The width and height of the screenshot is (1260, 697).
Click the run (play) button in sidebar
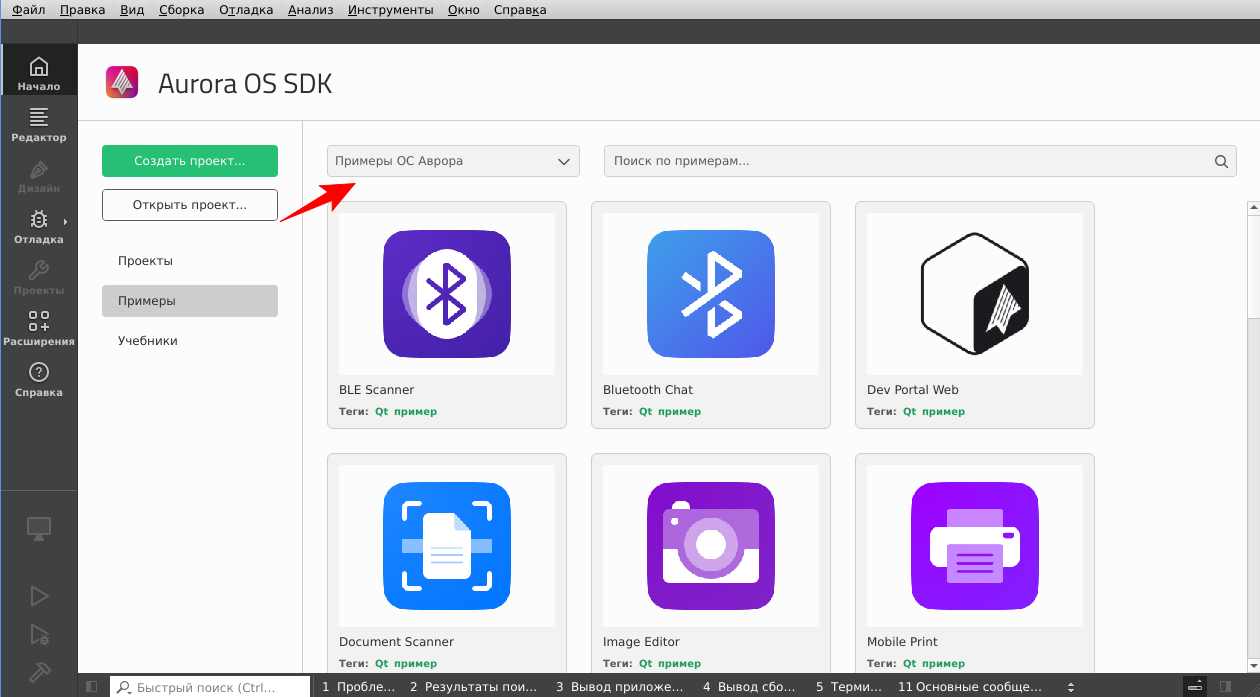pyautogui.click(x=39, y=597)
